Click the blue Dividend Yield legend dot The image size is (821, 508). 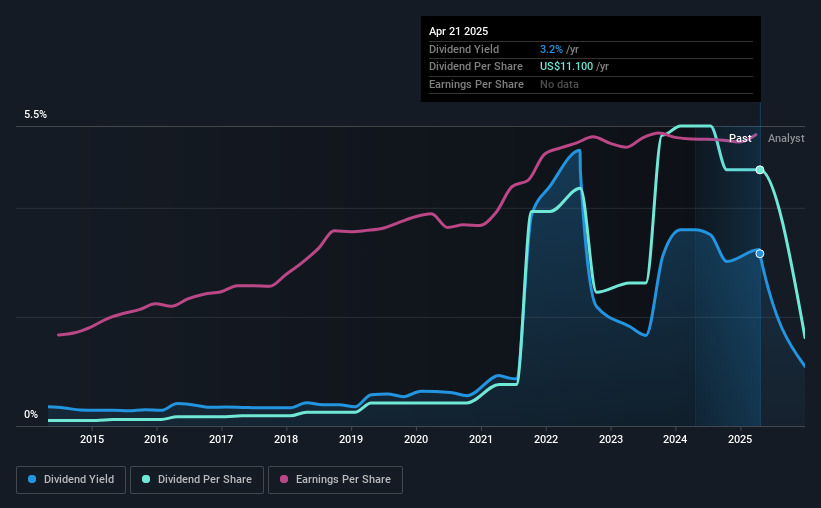click(x=32, y=479)
